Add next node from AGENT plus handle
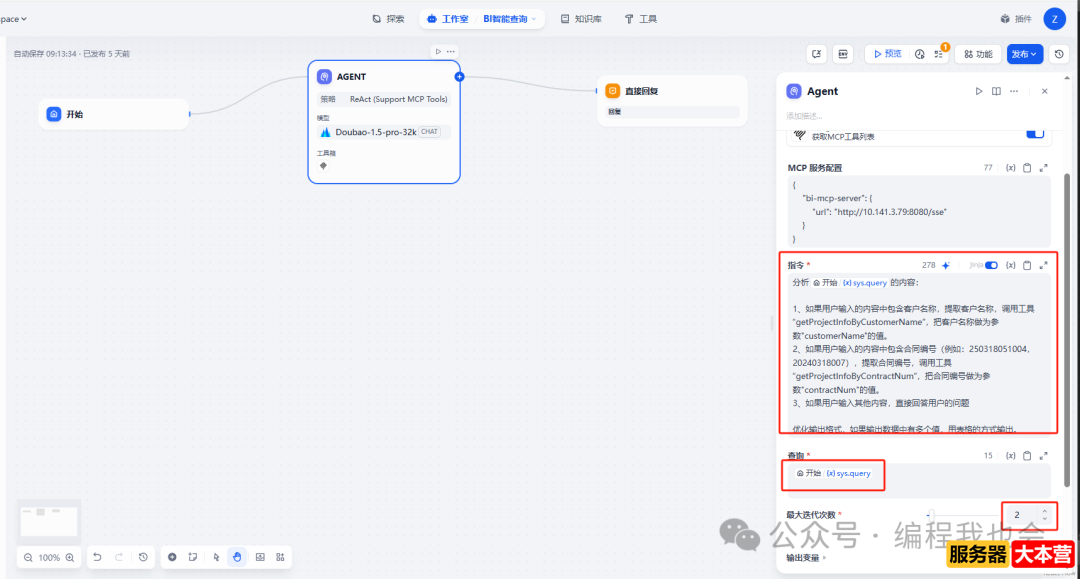This screenshot has width=1080, height=579. [x=459, y=76]
